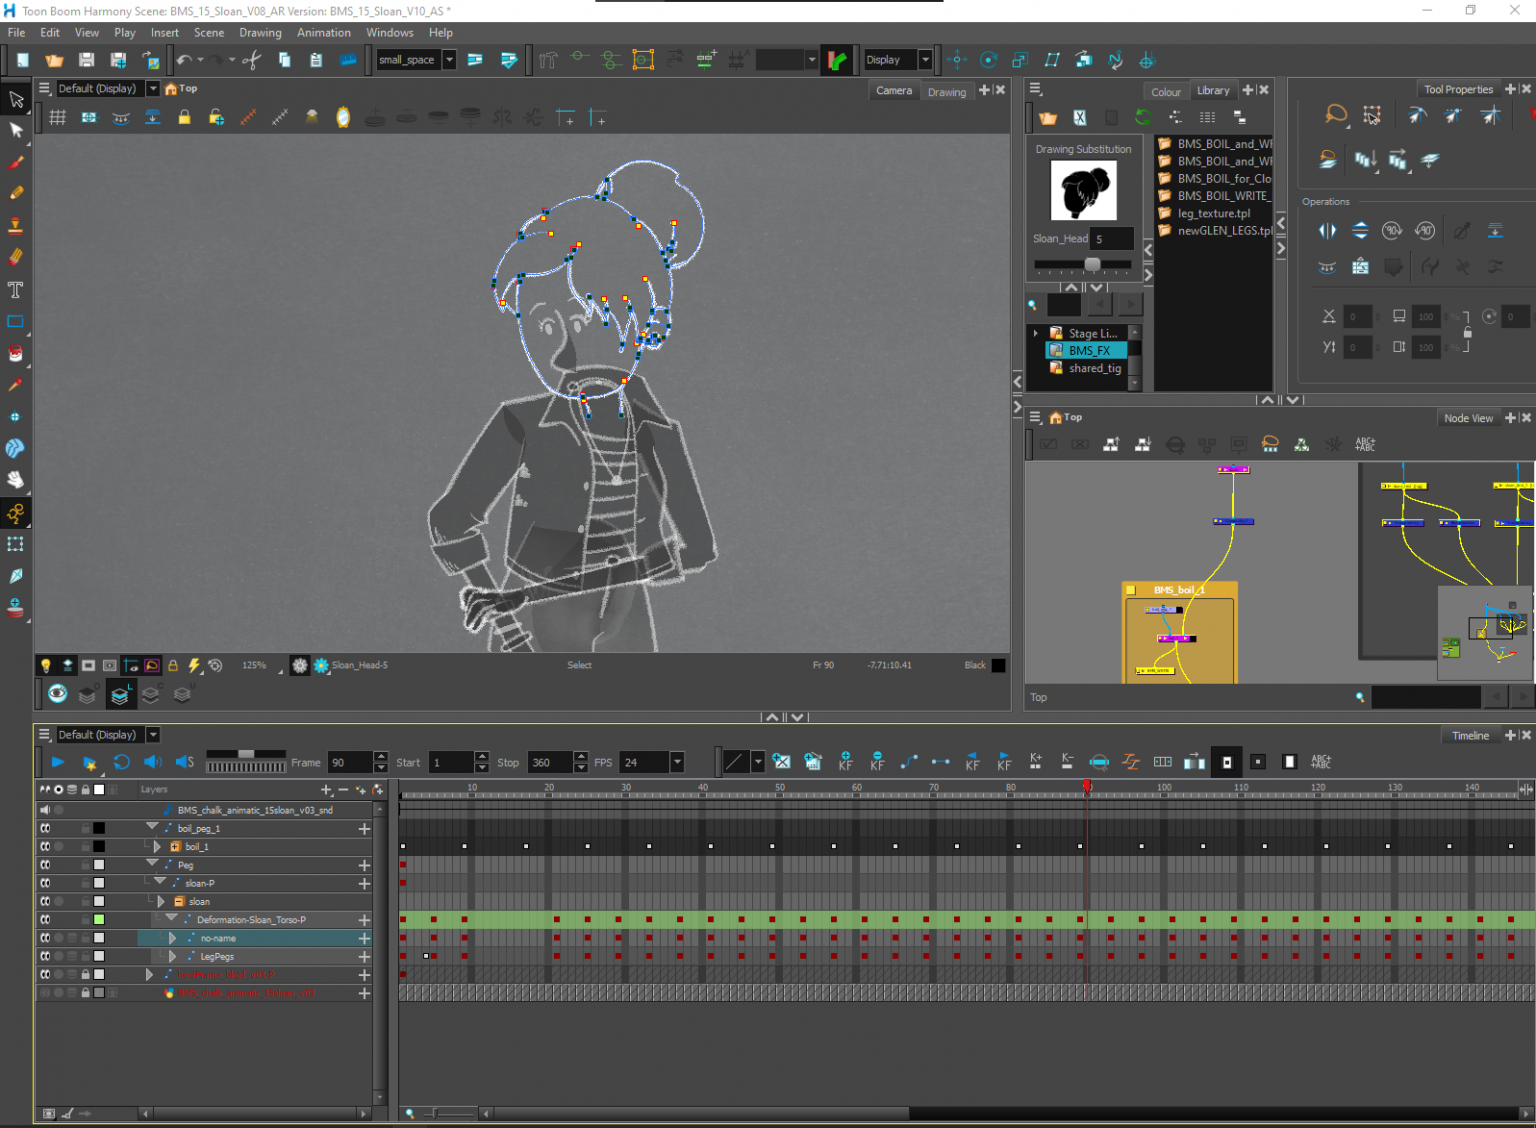Toggle visibility of the boil_peg_1 layer
The image size is (1536, 1128).
(45, 828)
